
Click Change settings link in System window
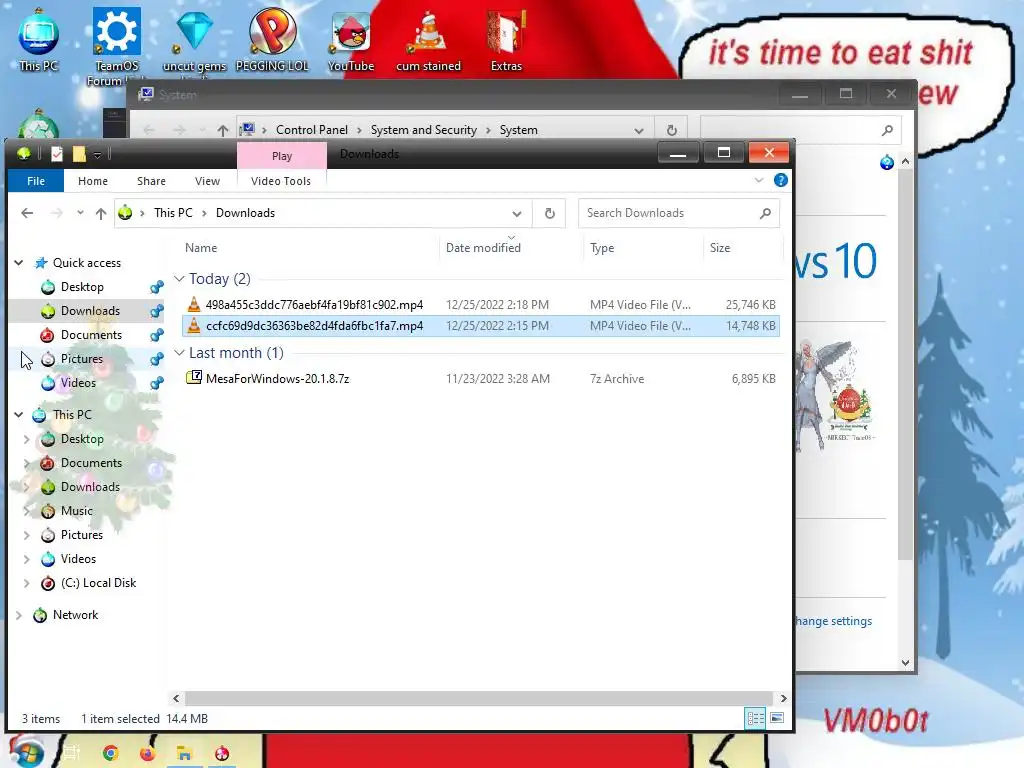(x=834, y=621)
